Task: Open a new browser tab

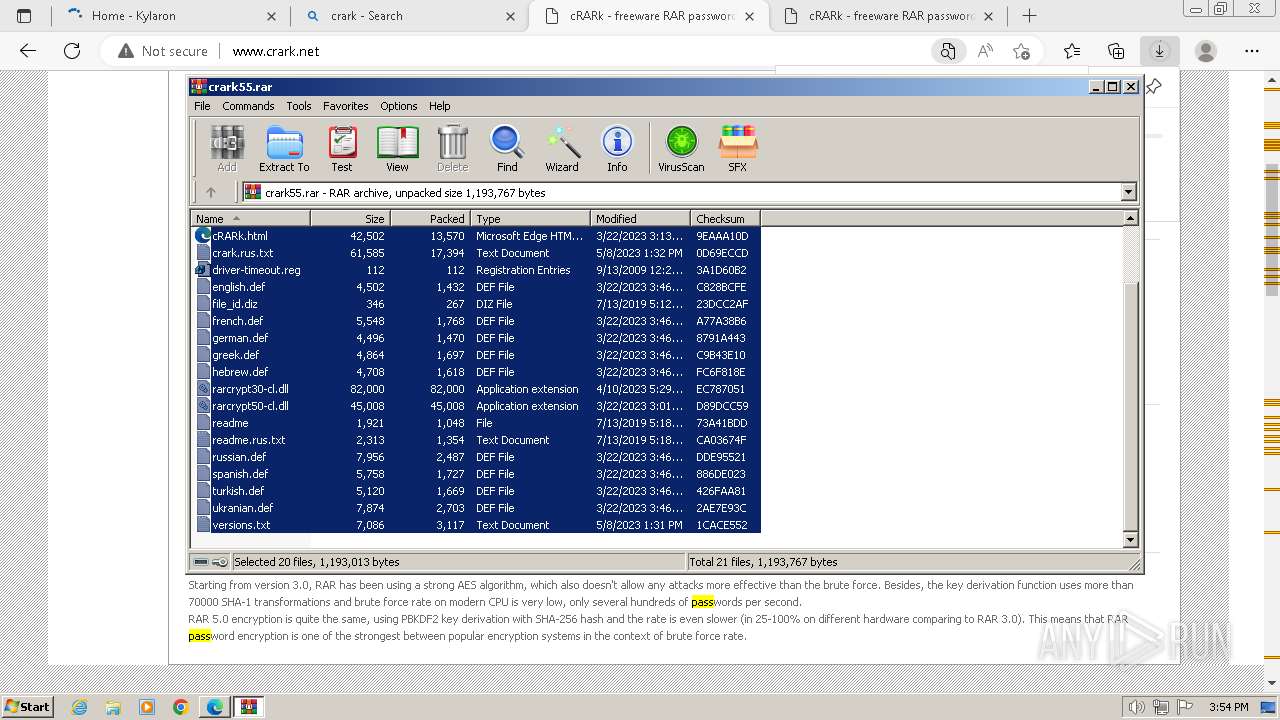Action: [x=1029, y=16]
